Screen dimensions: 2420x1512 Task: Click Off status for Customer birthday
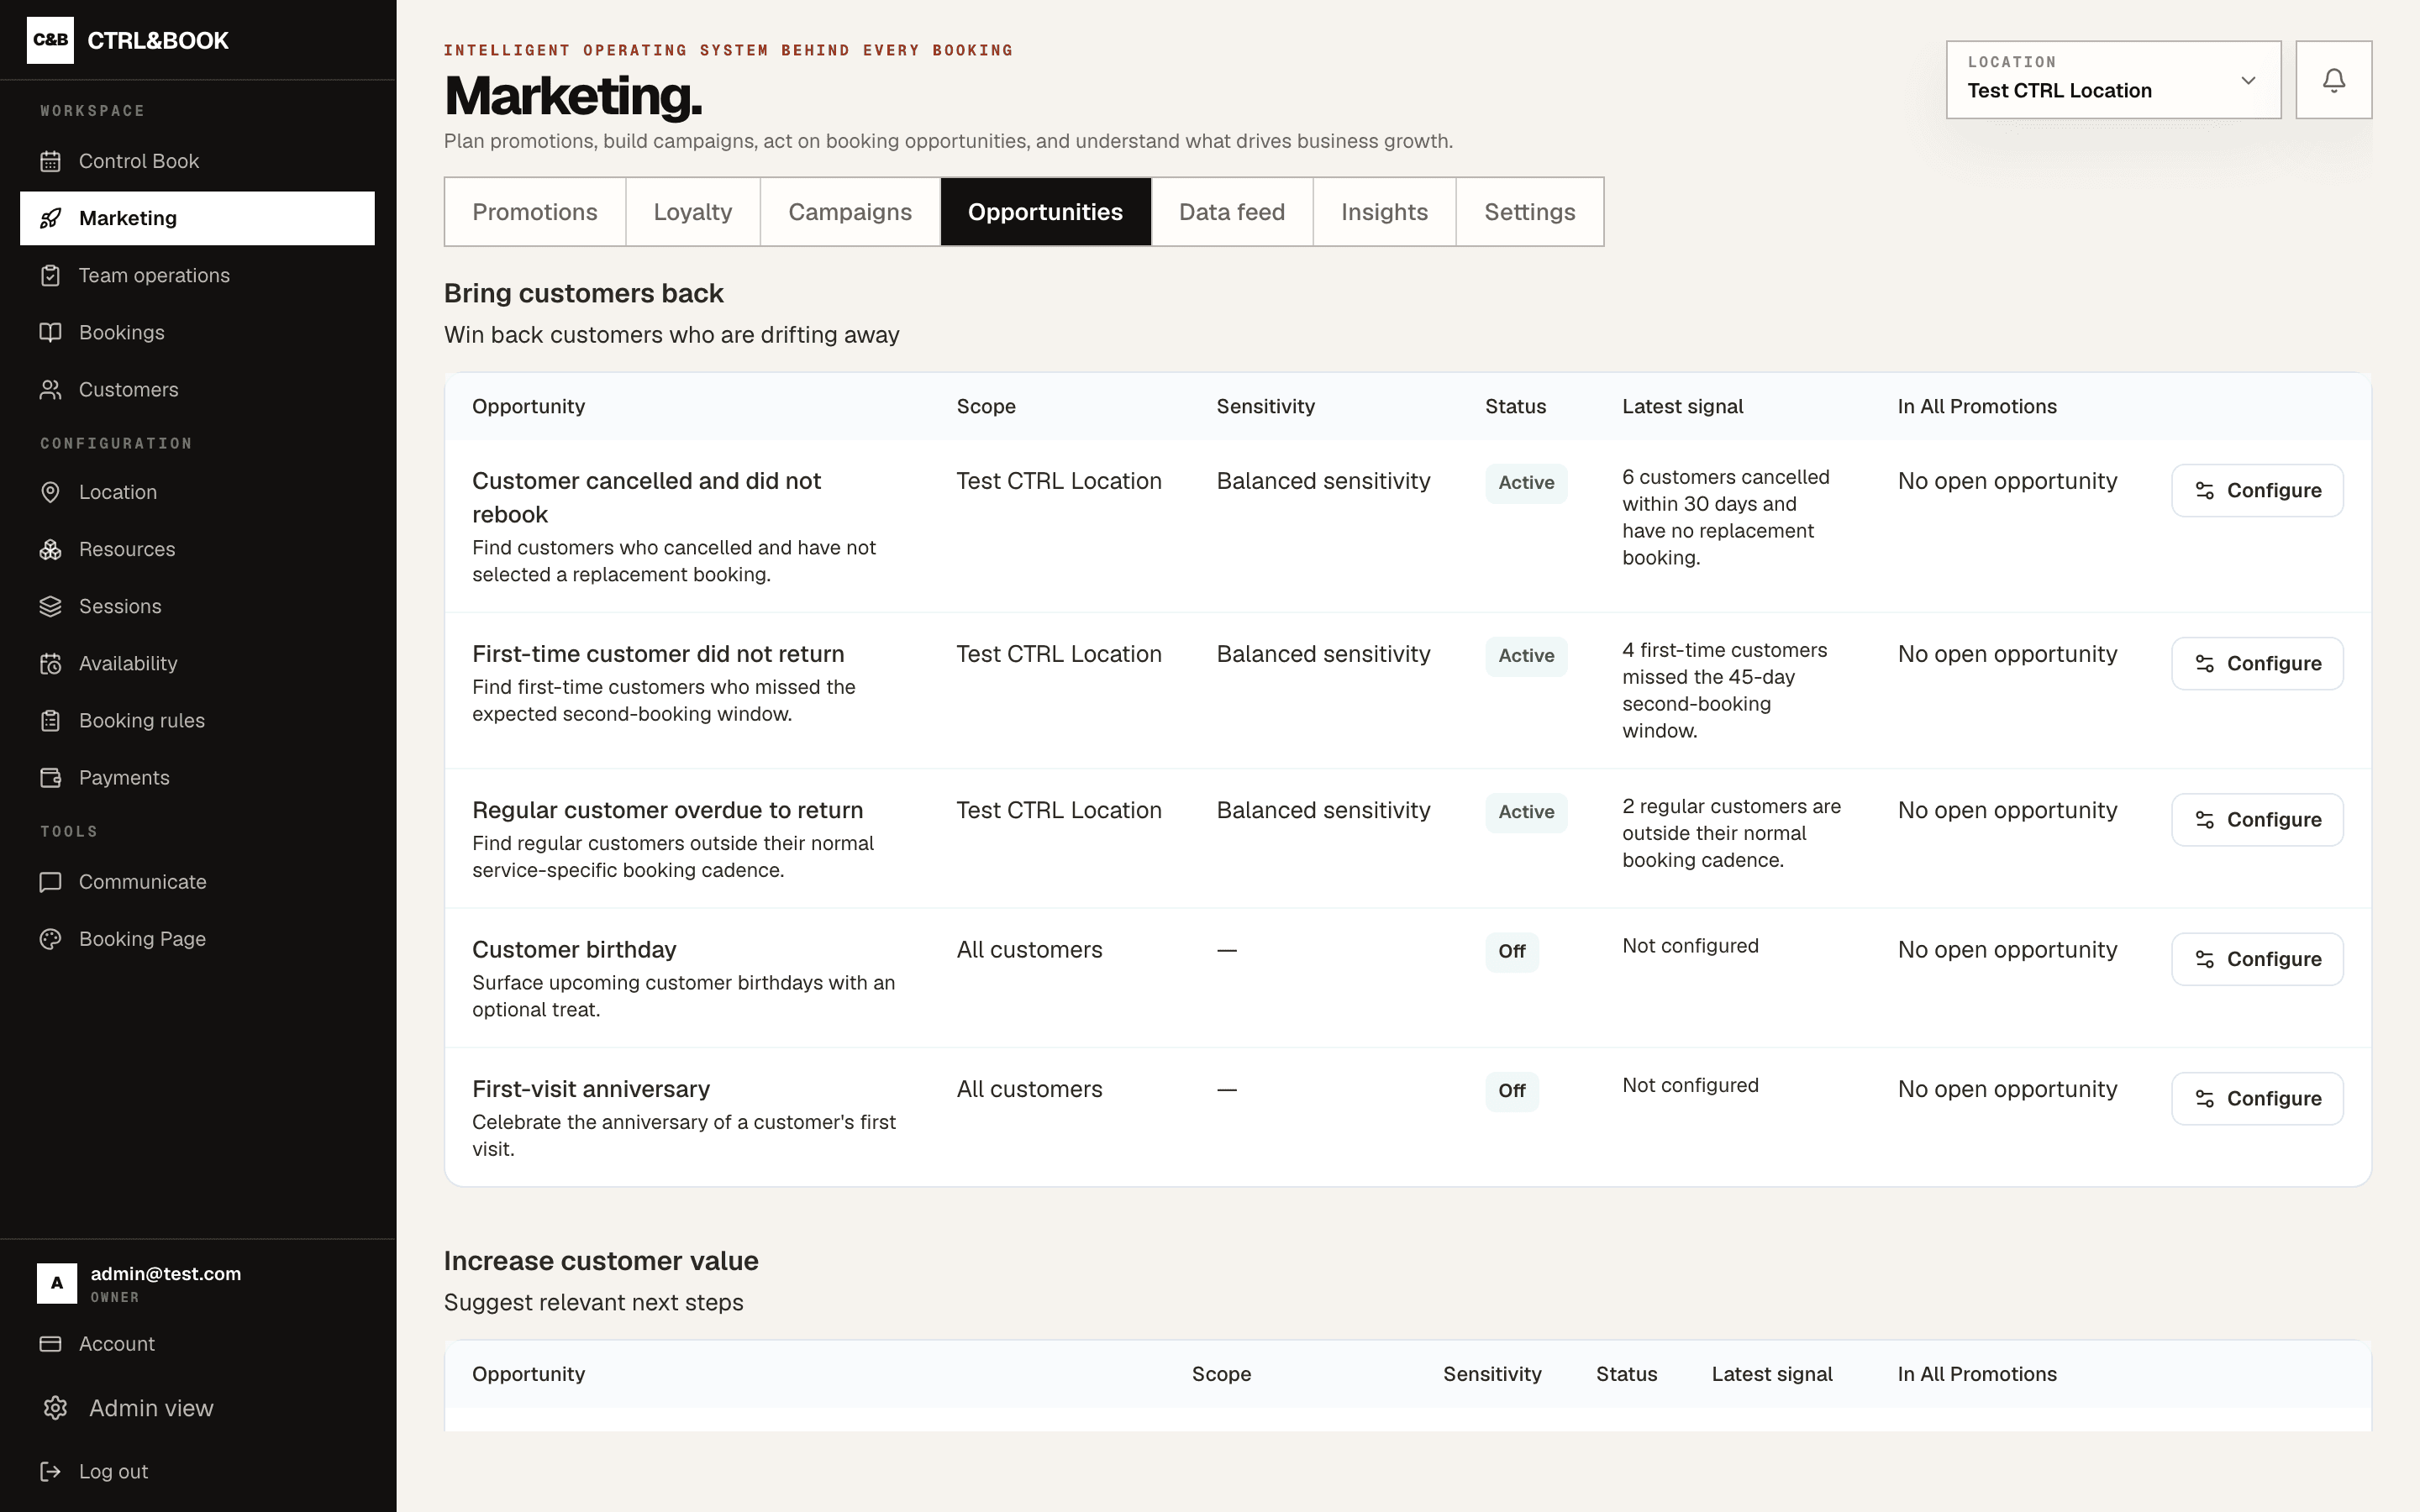pyautogui.click(x=1512, y=952)
